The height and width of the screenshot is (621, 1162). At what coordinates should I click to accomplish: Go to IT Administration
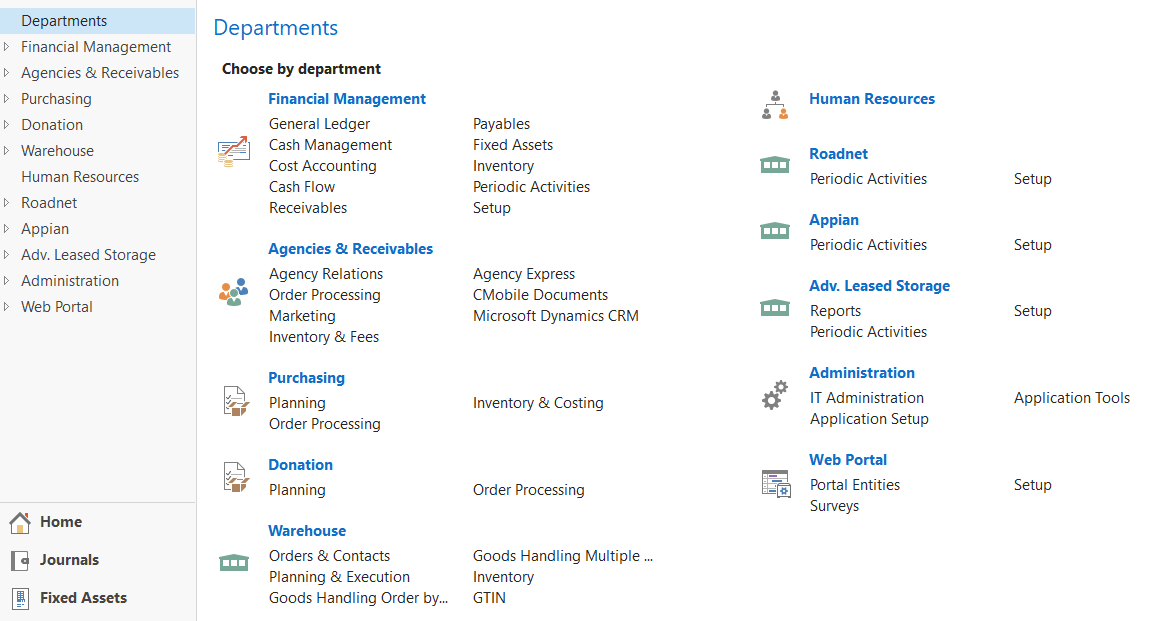pos(866,398)
